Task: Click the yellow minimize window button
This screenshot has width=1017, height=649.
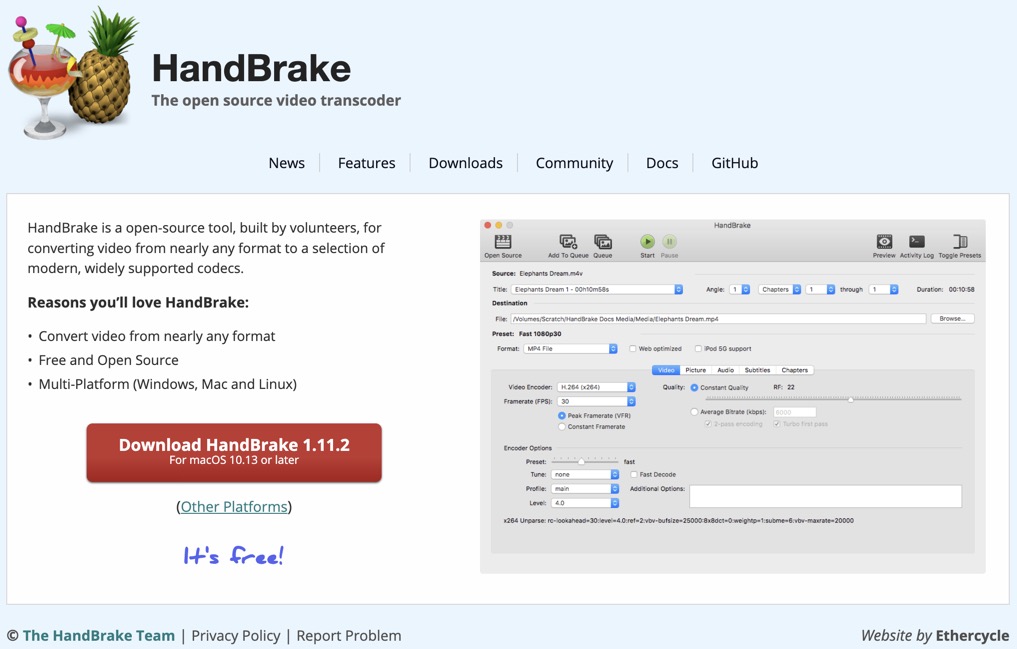Action: (x=499, y=225)
